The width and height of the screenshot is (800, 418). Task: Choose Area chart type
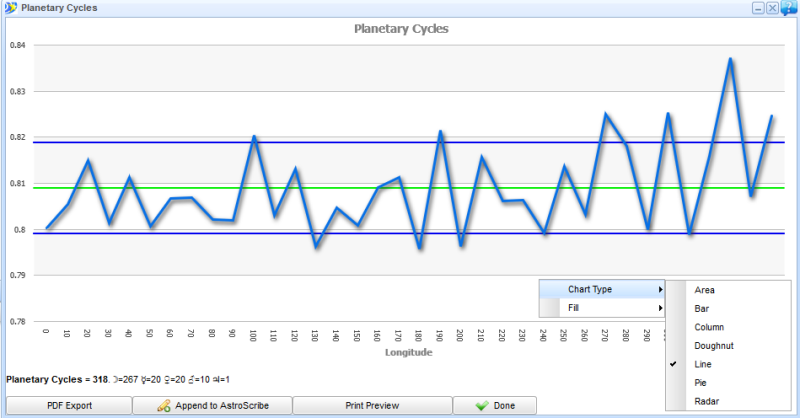(704, 290)
